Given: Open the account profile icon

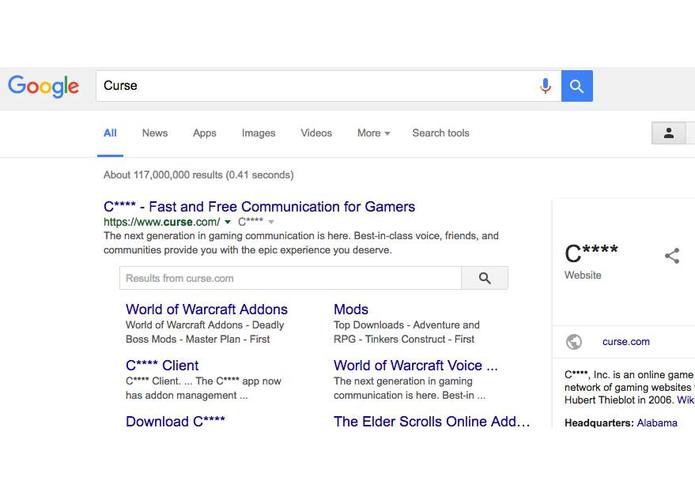Looking at the screenshot, I should click(x=668, y=133).
